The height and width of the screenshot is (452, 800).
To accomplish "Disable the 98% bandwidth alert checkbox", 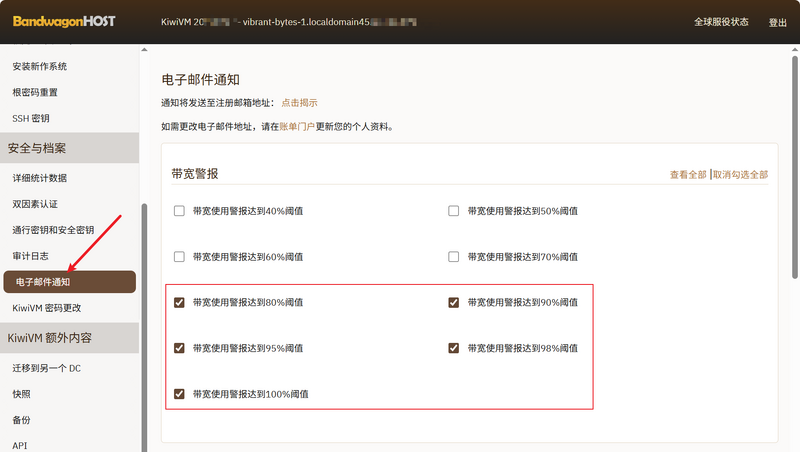I will click(x=454, y=348).
